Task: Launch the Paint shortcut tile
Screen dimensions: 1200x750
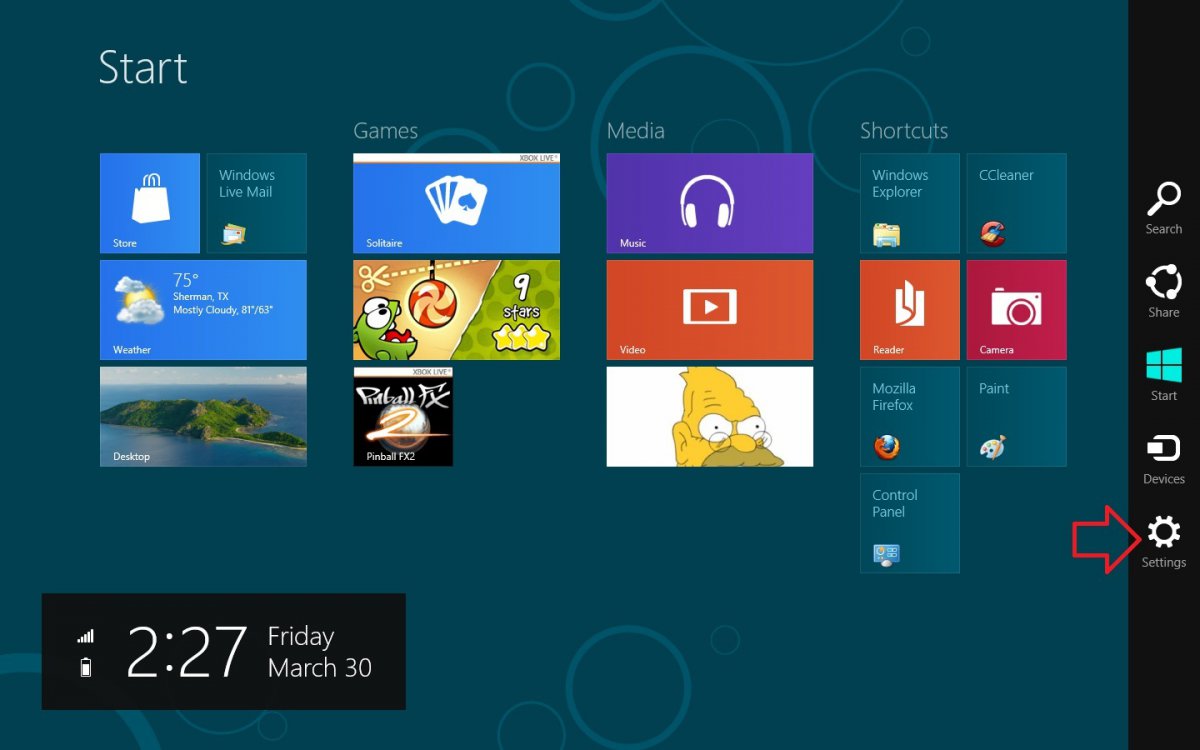Action: (1017, 416)
